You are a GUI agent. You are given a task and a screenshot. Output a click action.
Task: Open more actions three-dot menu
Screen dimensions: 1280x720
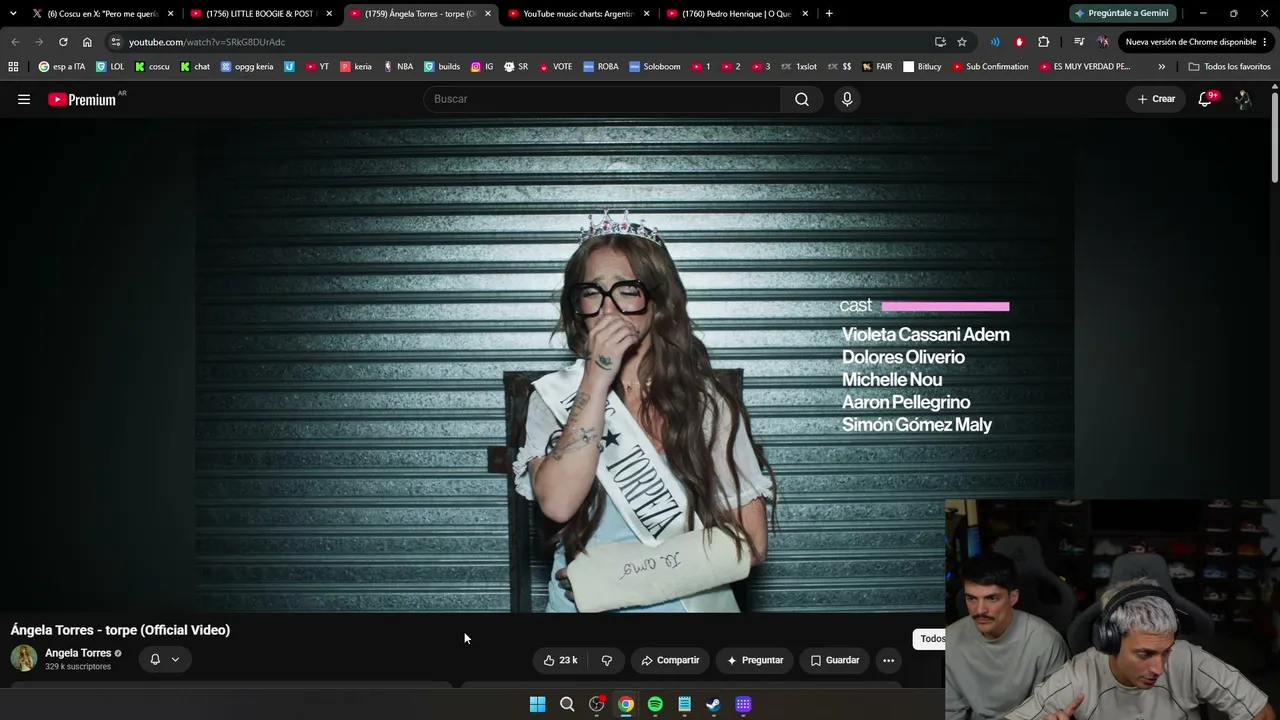point(888,660)
